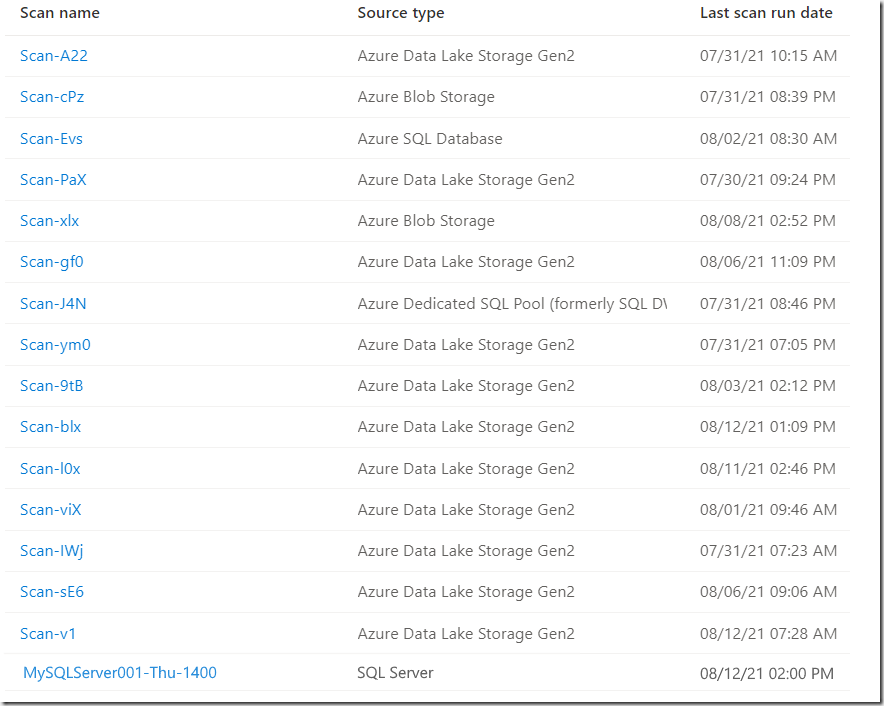Click the Scan-blx link

coord(50,427)
